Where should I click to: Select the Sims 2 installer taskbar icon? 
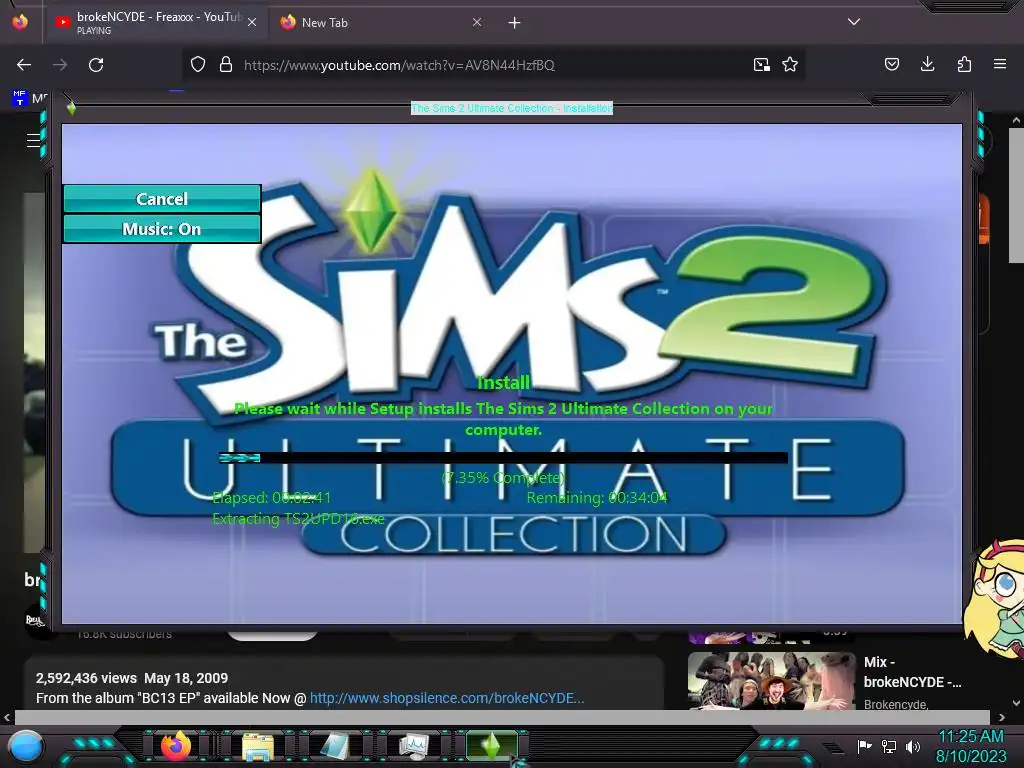pos(492,746)
